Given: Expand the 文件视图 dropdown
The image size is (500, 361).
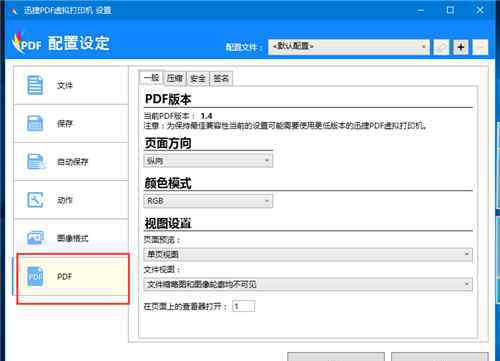Looking at the screenshot, I should point(308,284).
